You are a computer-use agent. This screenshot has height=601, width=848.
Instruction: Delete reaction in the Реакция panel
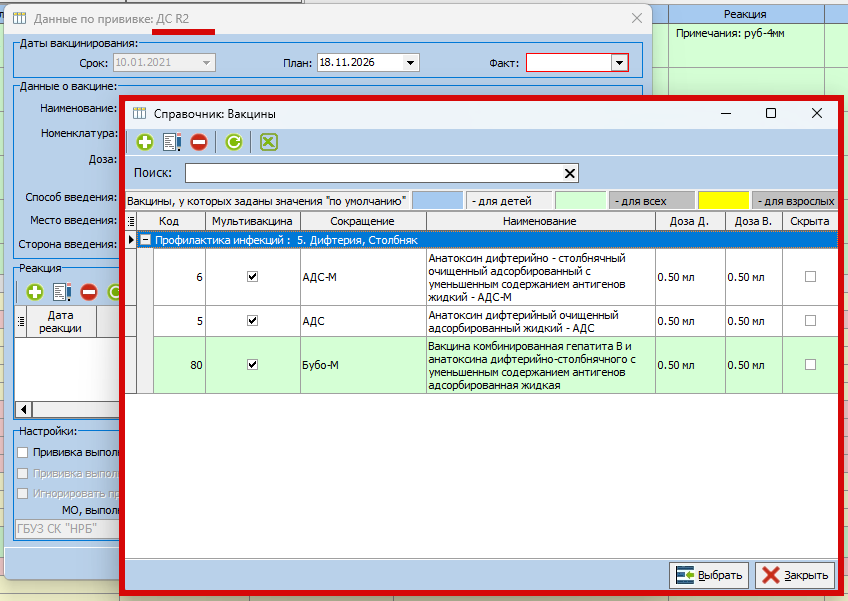[89, 292]
